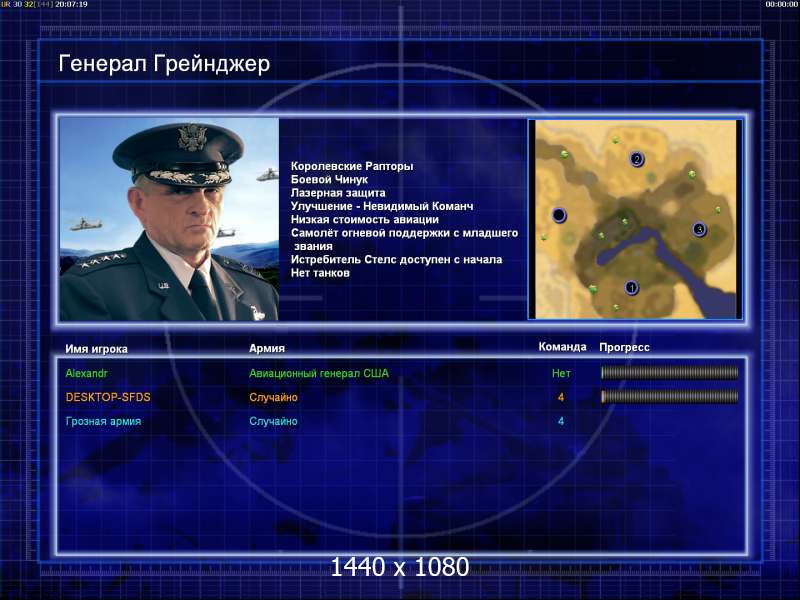Click 'Самолёт огневой поддержки с младшего' line
This screenshot has height=600, width=800.
(405, 233)
